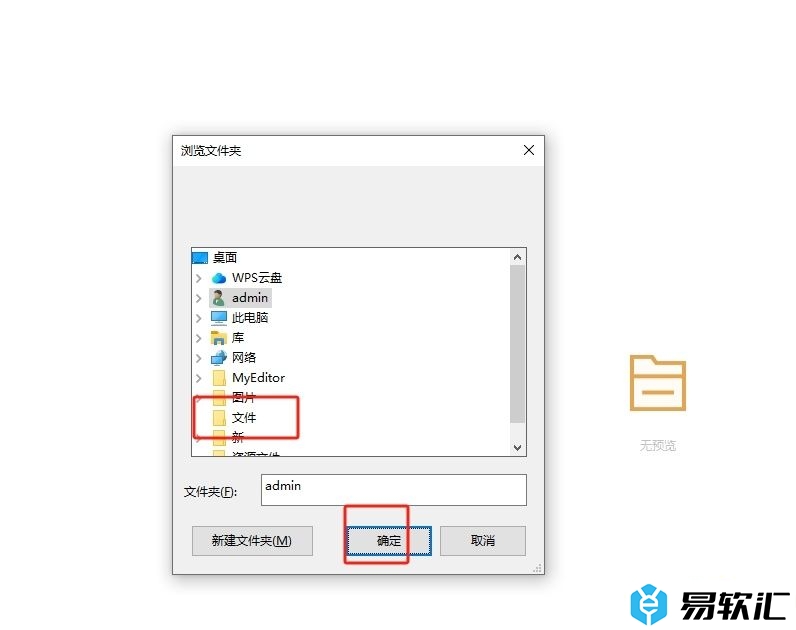The height and width of the screenshot is (630, 796).
Task: Expand the MyEditor tree node
Action: [199, 378]
